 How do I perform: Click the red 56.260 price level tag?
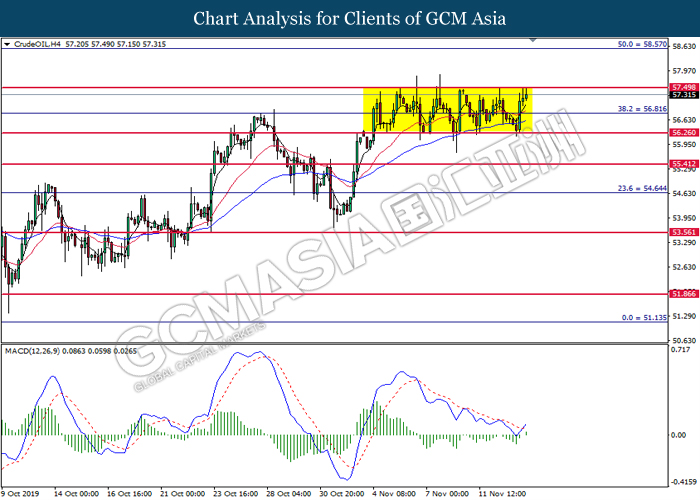click(684, 133)
